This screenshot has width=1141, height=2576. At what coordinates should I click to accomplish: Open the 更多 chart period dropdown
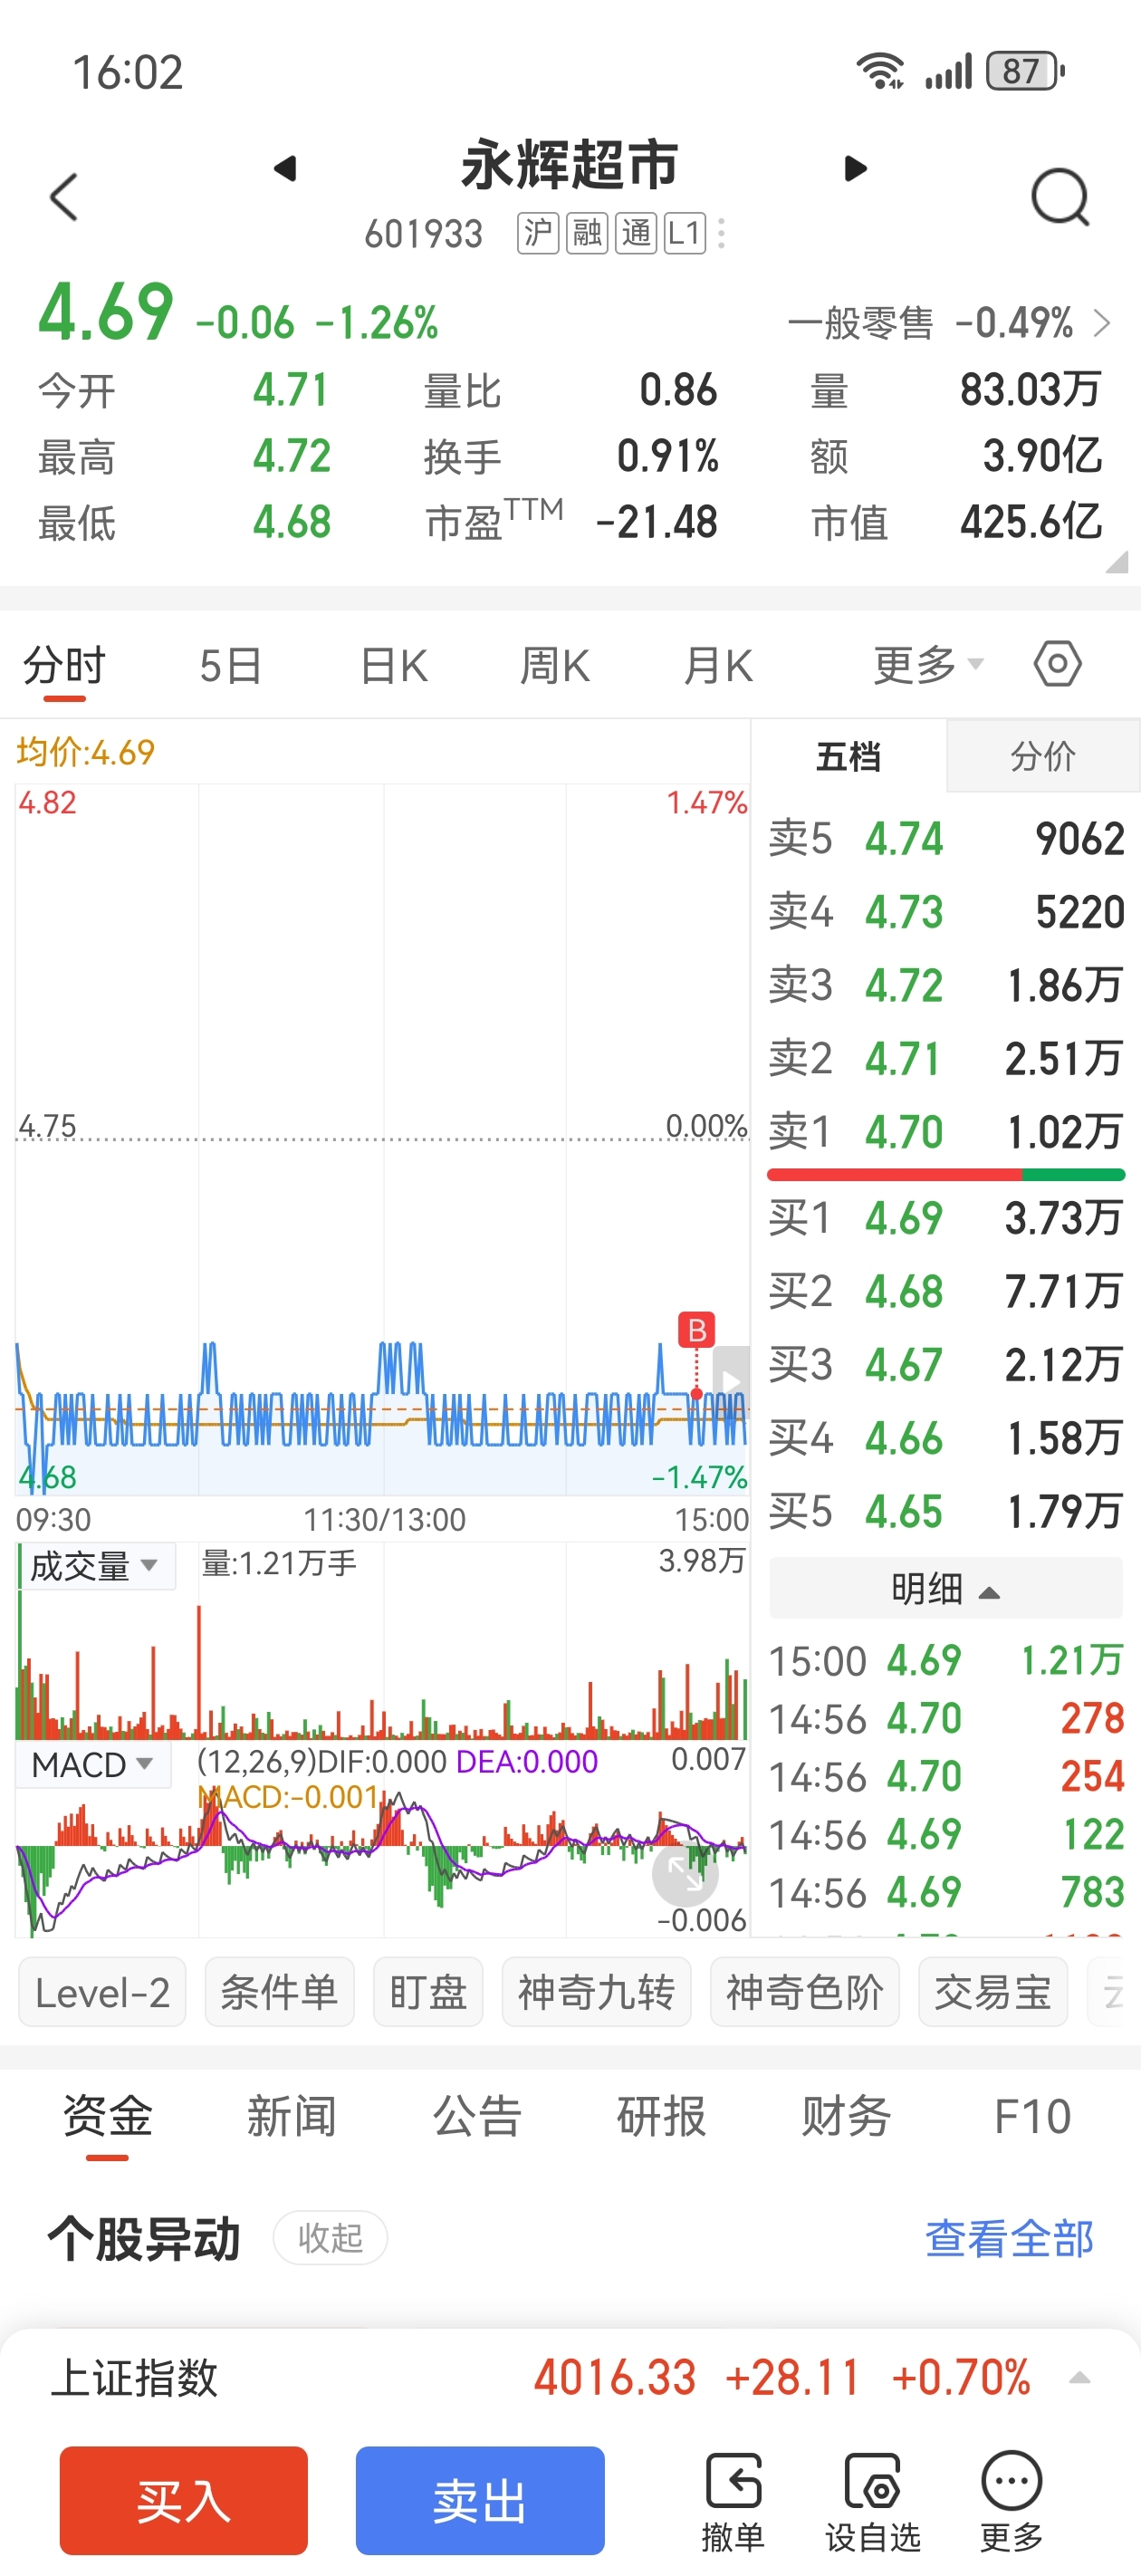click(x=928, y=665)
